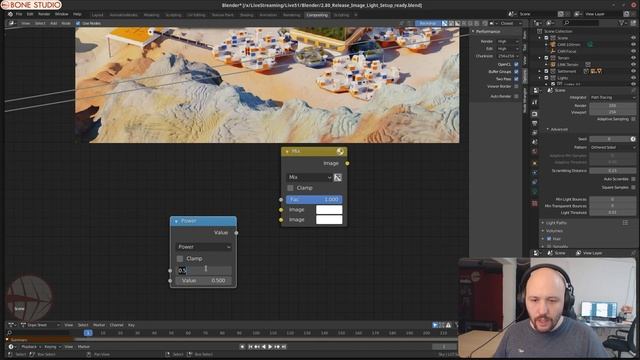Viewport: 640px width, 360px height.
Task: Click the Jump to Start timeline button
Action: coord(250,347)
